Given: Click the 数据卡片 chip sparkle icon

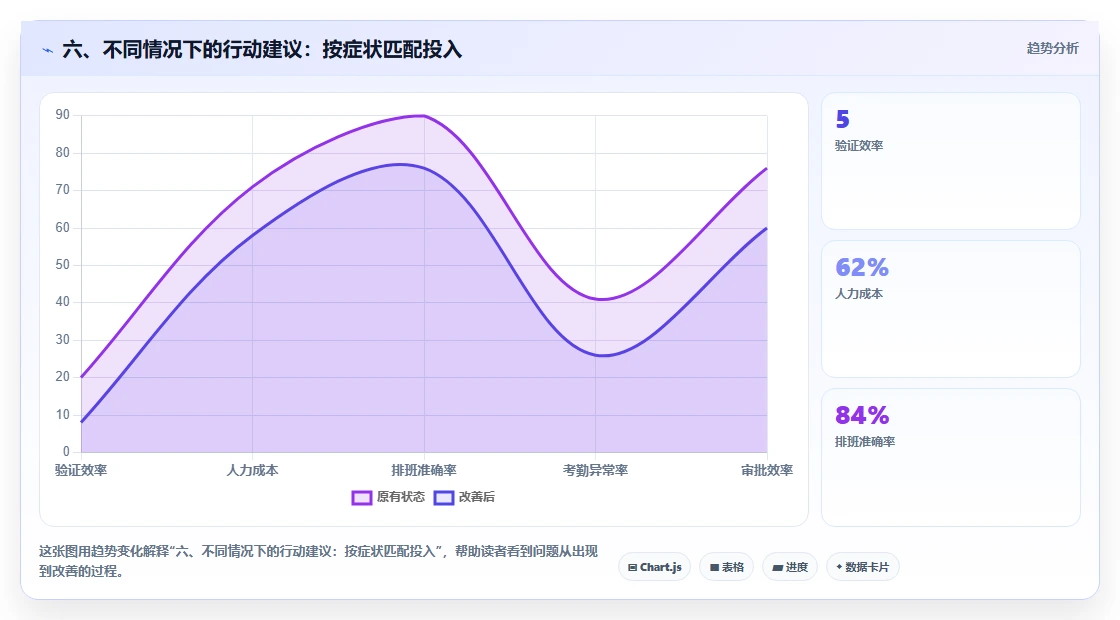Looking at the screenshot, I should (839, 567).
